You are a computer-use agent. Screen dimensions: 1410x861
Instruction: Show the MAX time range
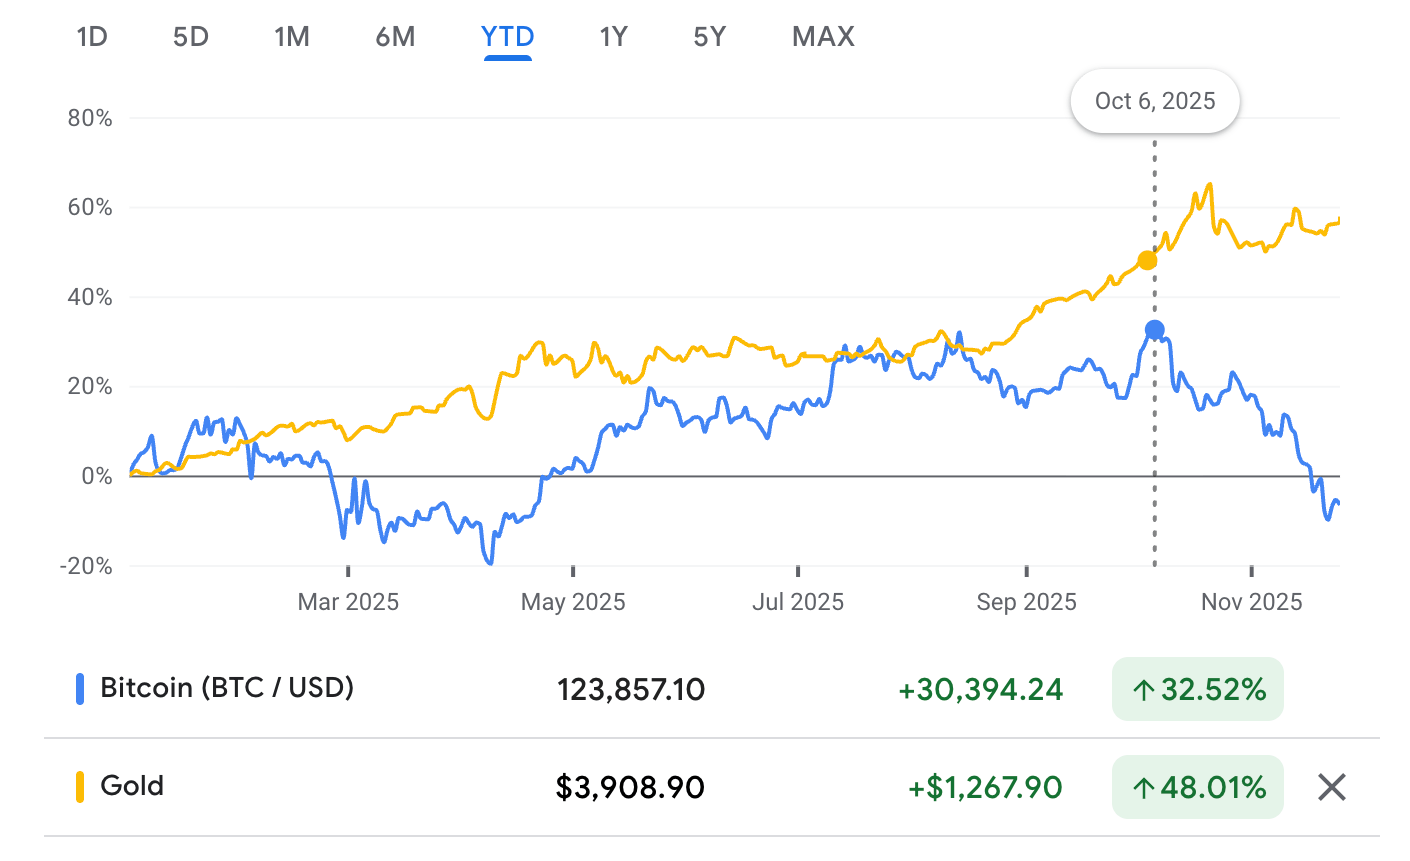tap(823, 37)
